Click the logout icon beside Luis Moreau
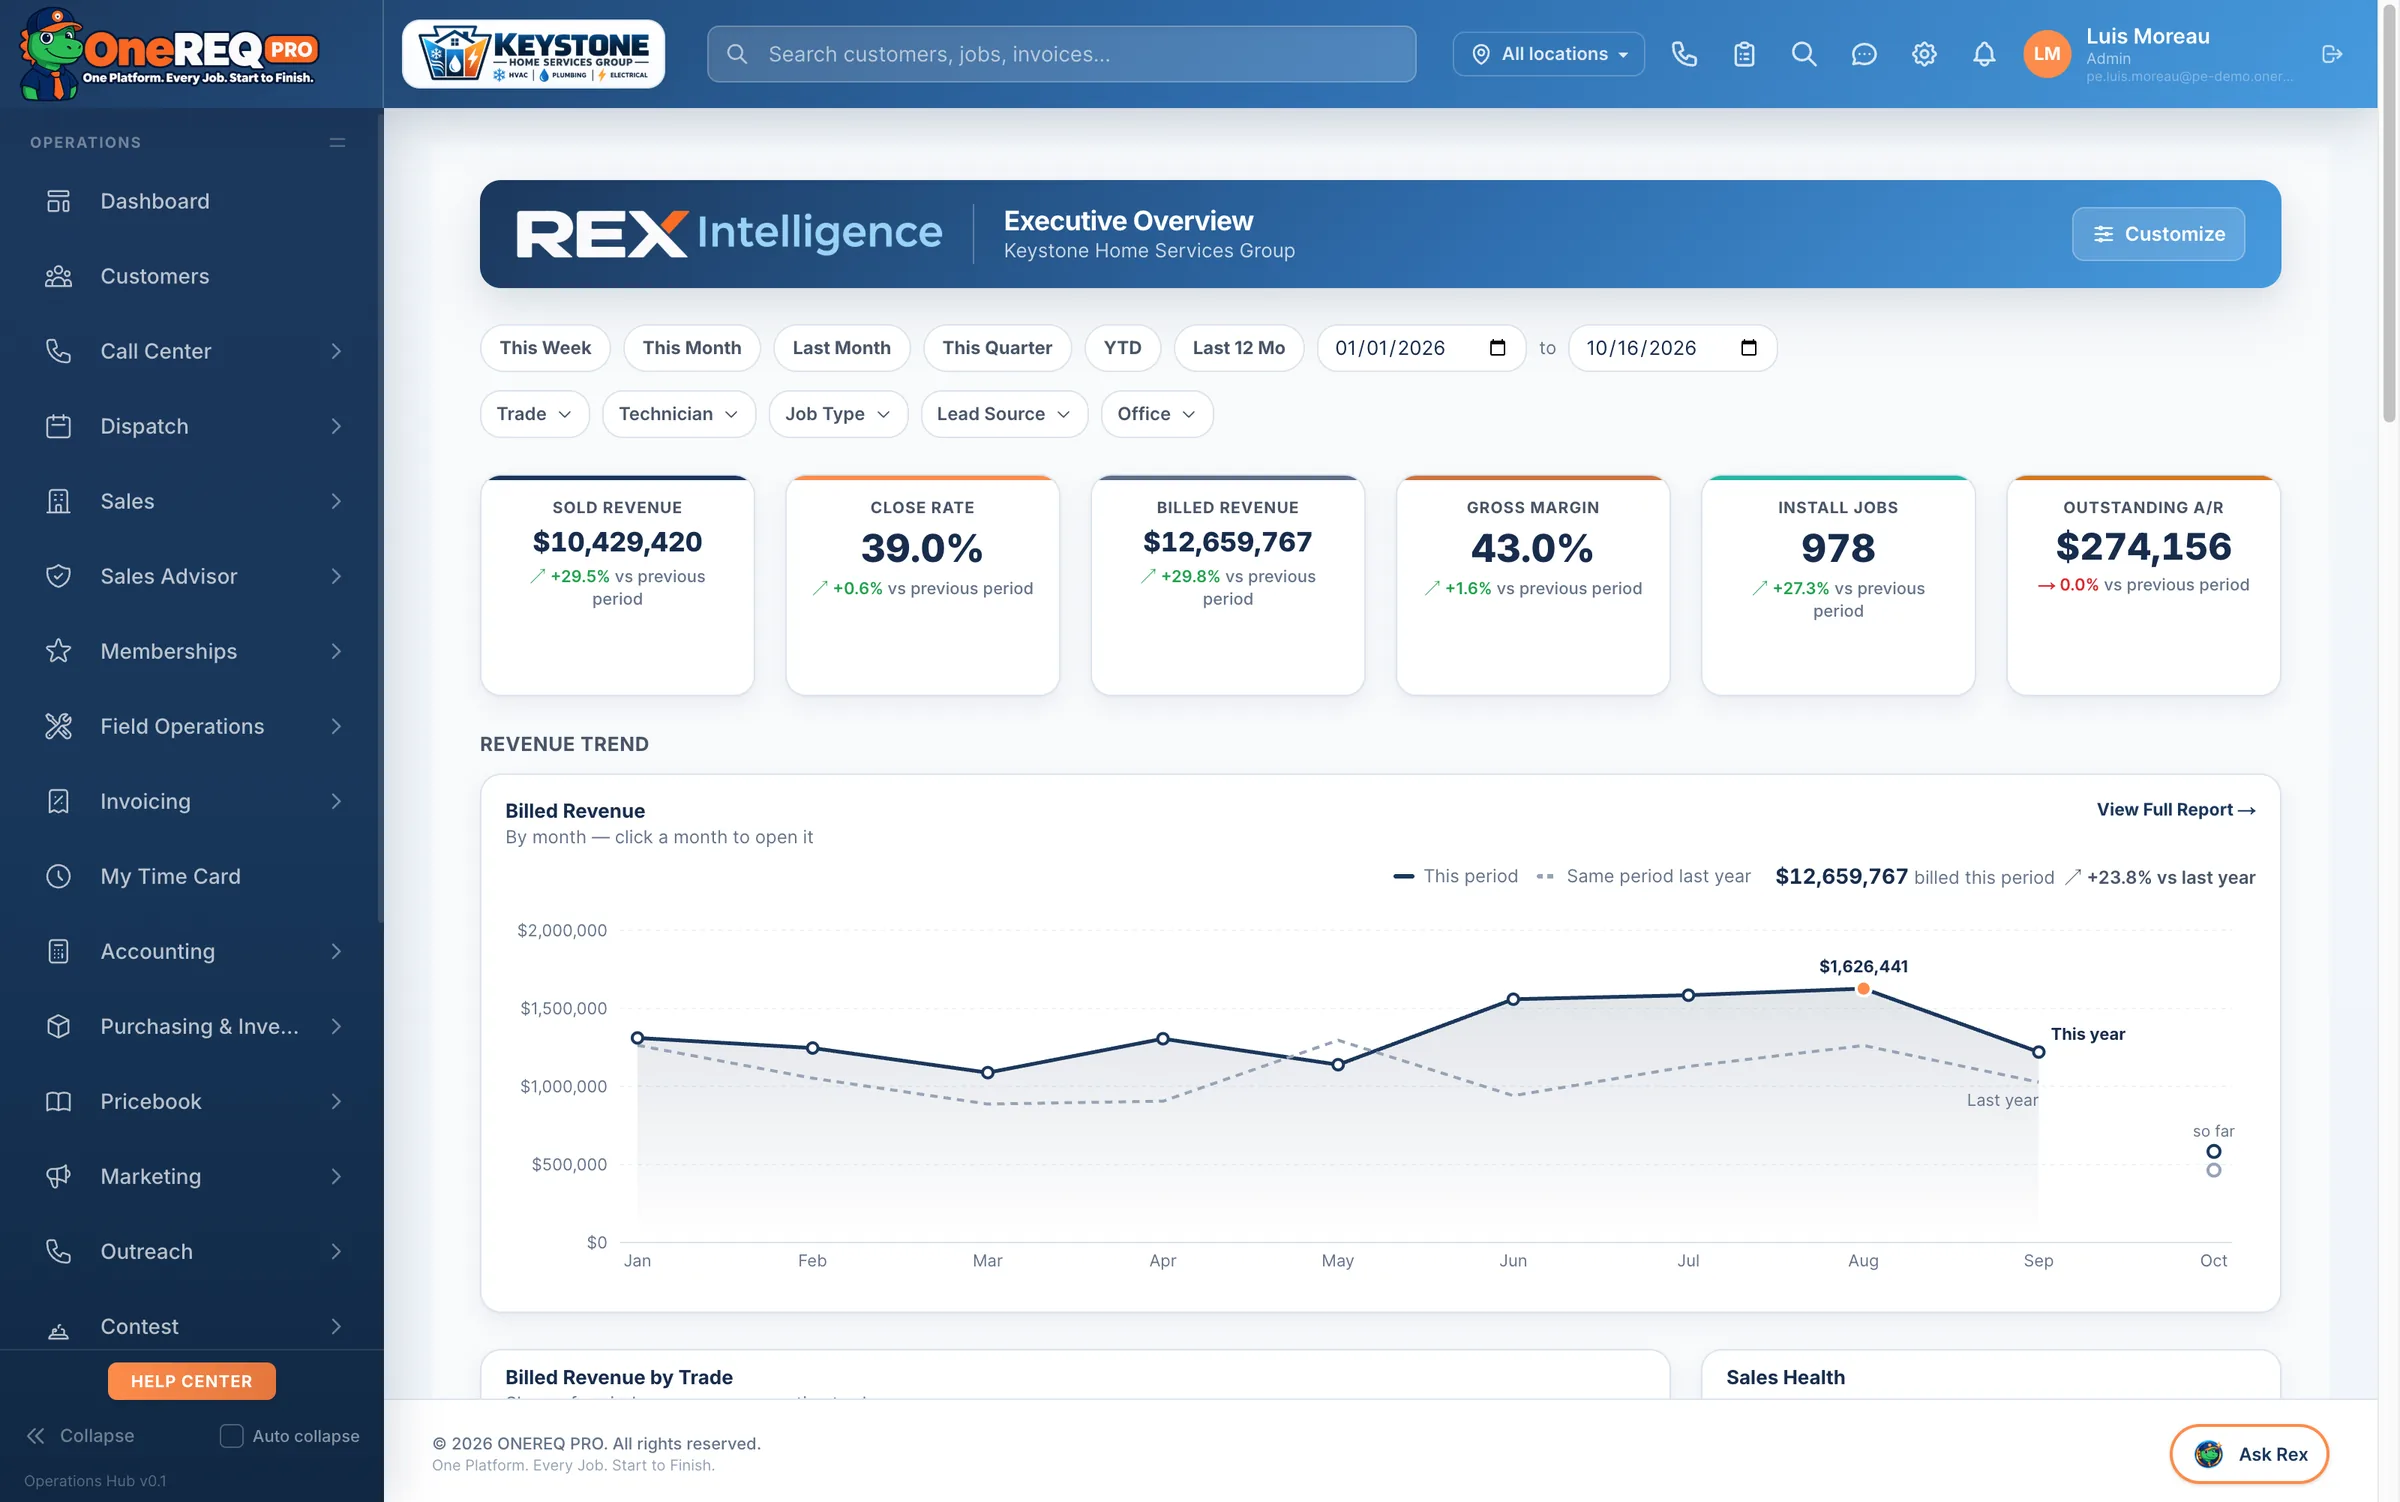This screenshot has height=1502, width=2400. pyautogui.click(x=2332, y=54)
